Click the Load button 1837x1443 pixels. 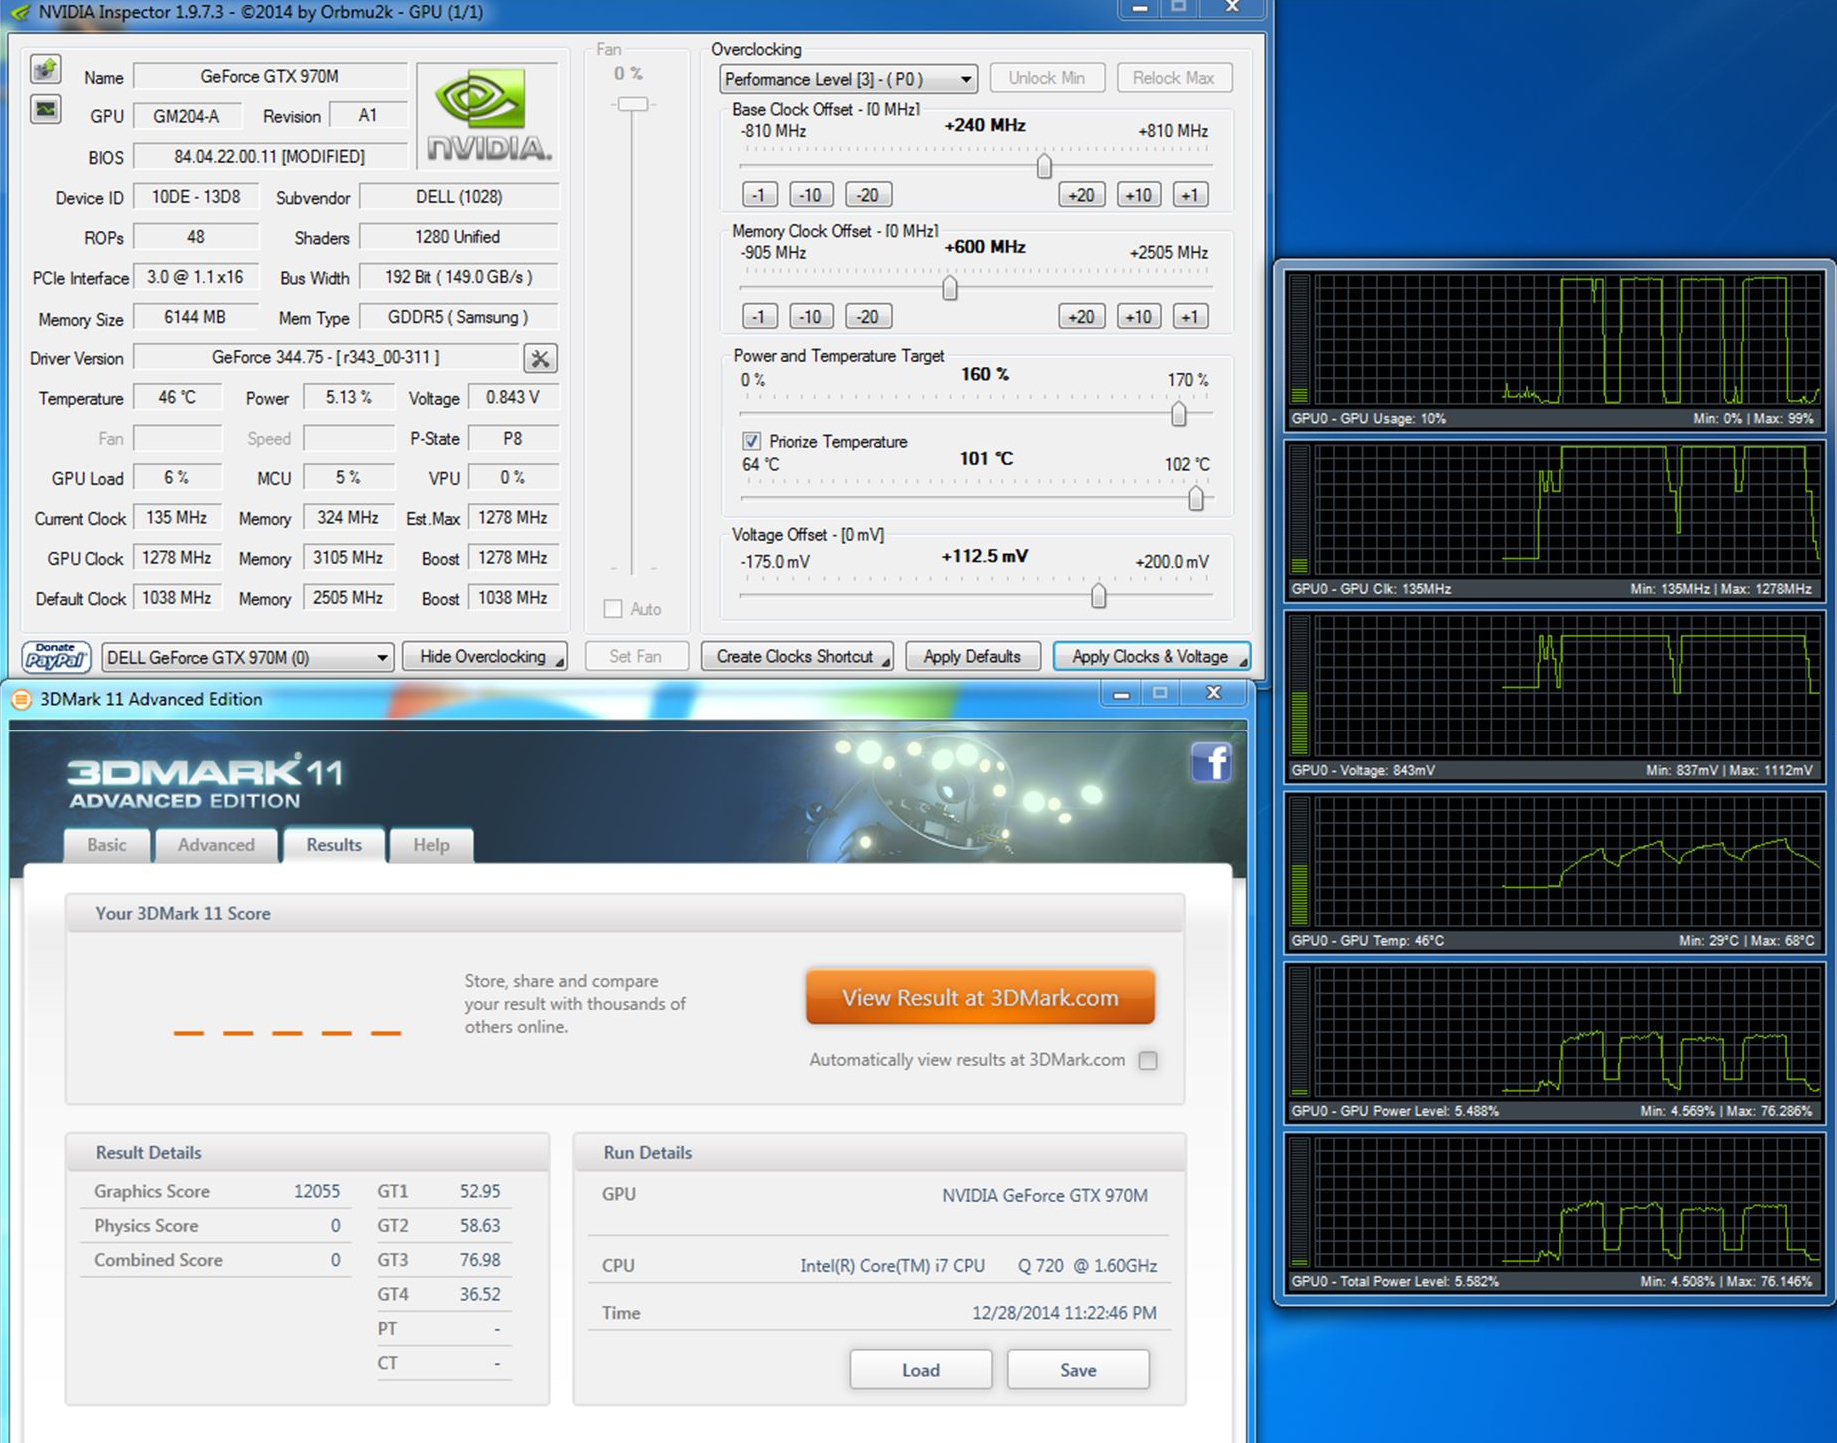point(921,1370)
